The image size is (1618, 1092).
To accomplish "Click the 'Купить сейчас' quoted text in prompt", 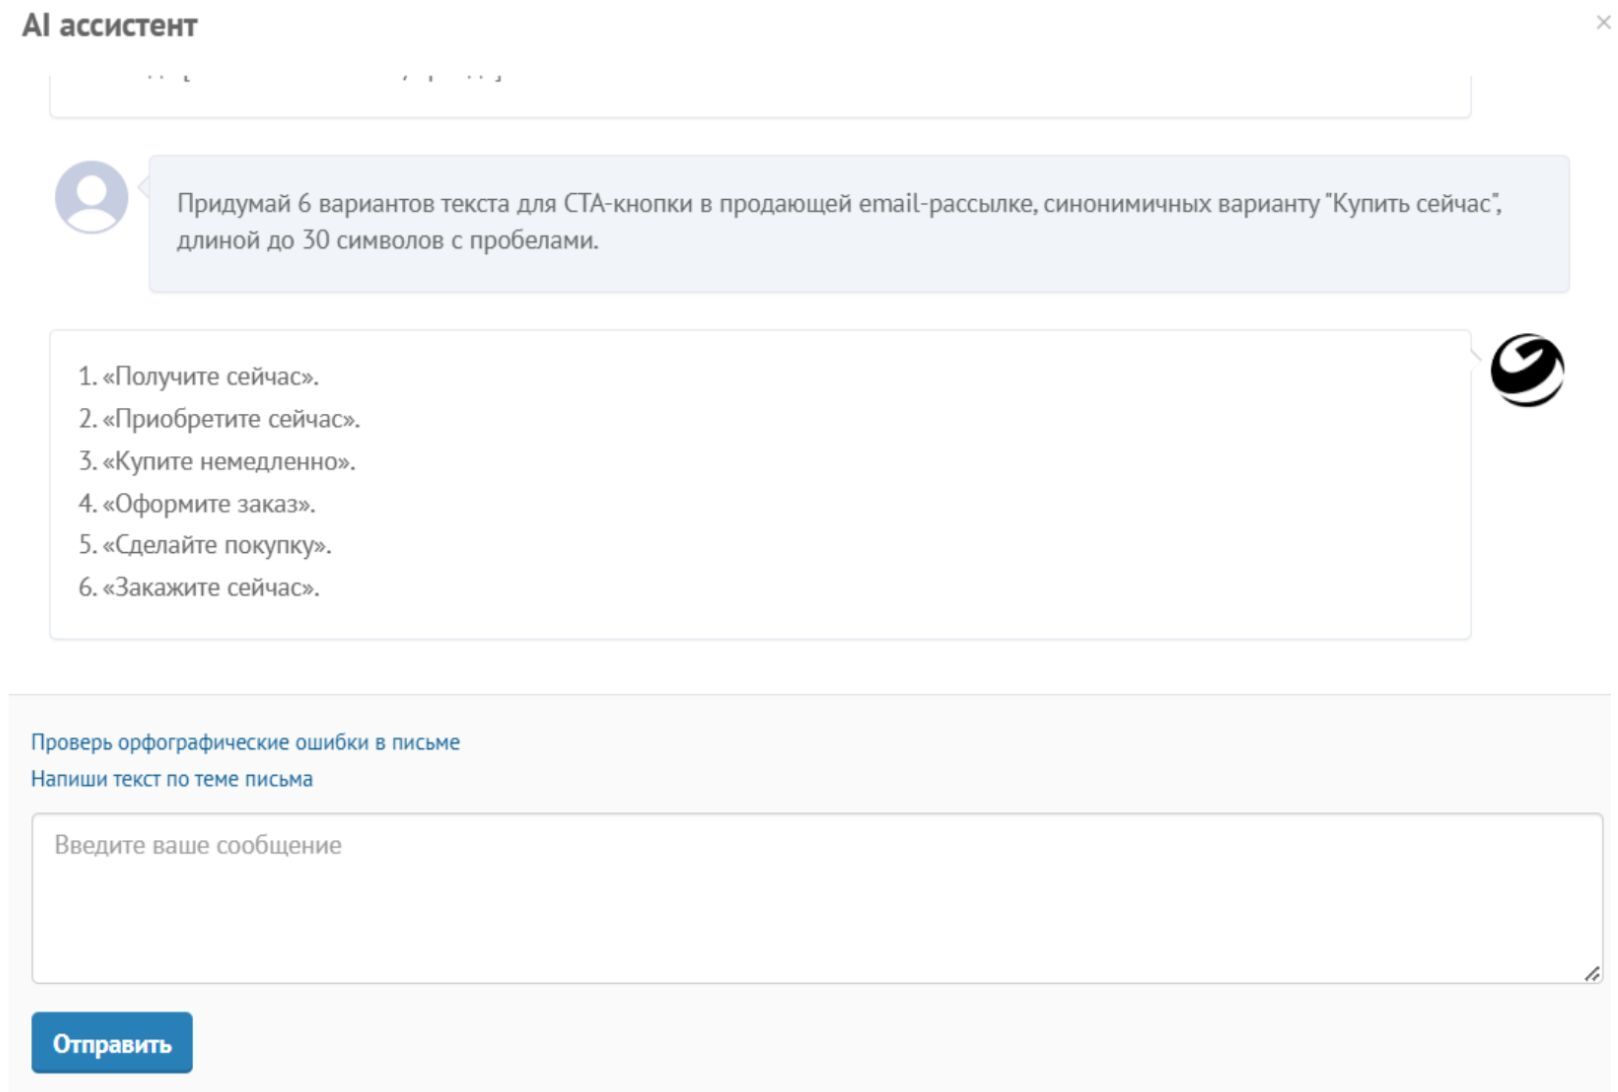I will [x=1412, y=204].
